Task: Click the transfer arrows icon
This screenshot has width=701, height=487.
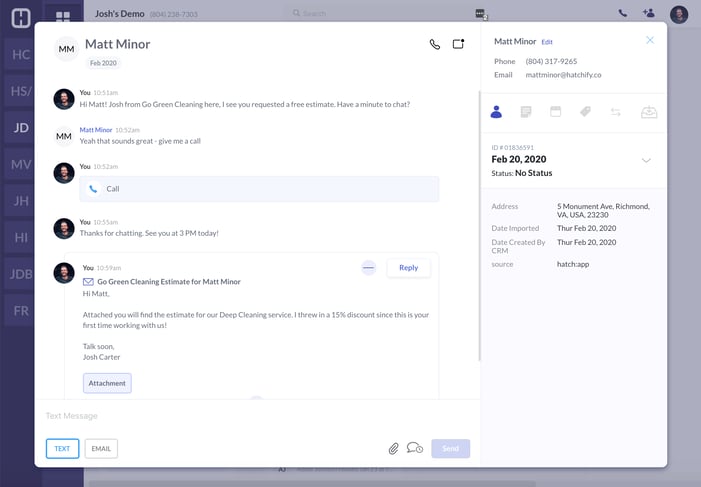Action: 617,112
